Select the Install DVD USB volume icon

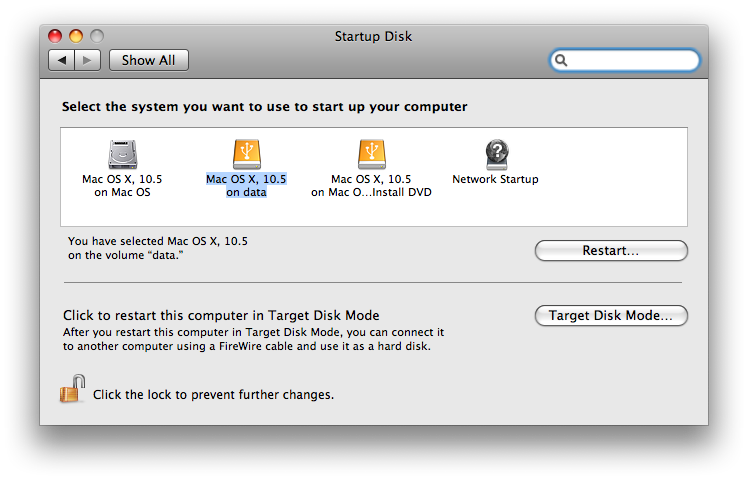pos(371,153)
